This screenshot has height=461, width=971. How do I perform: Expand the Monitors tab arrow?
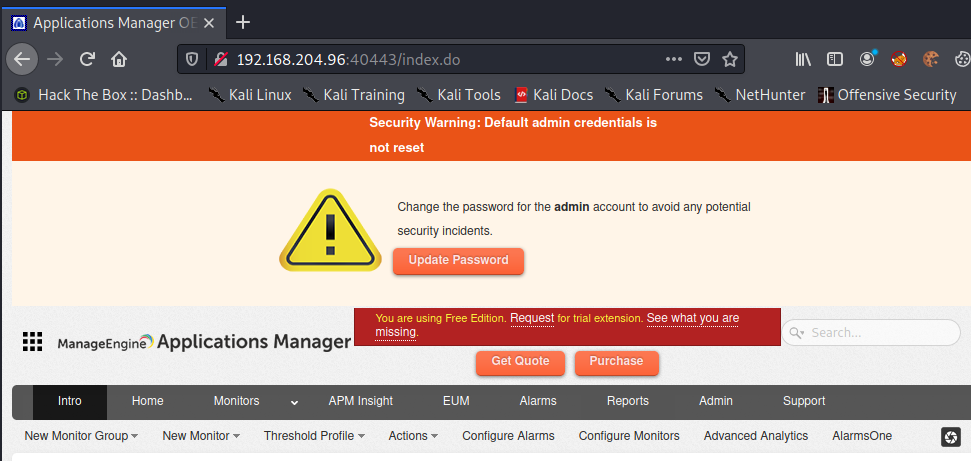[294, 402]
